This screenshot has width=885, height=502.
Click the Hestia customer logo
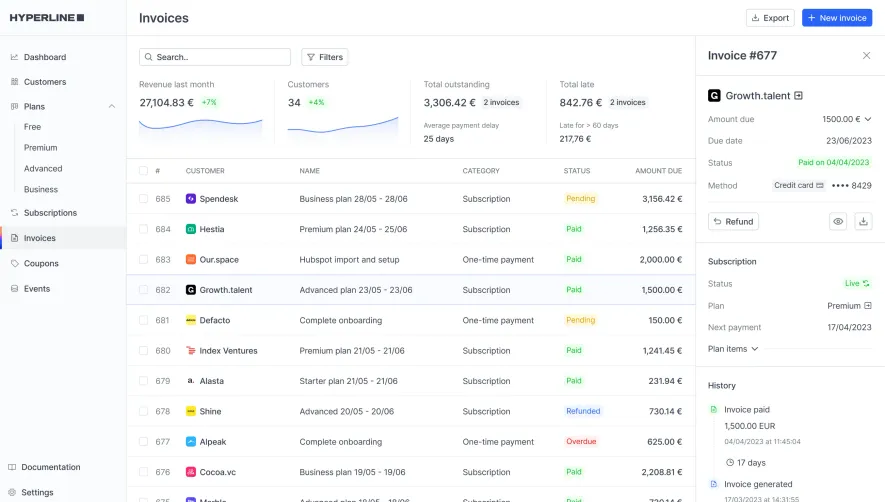click(x=191, y=229)
